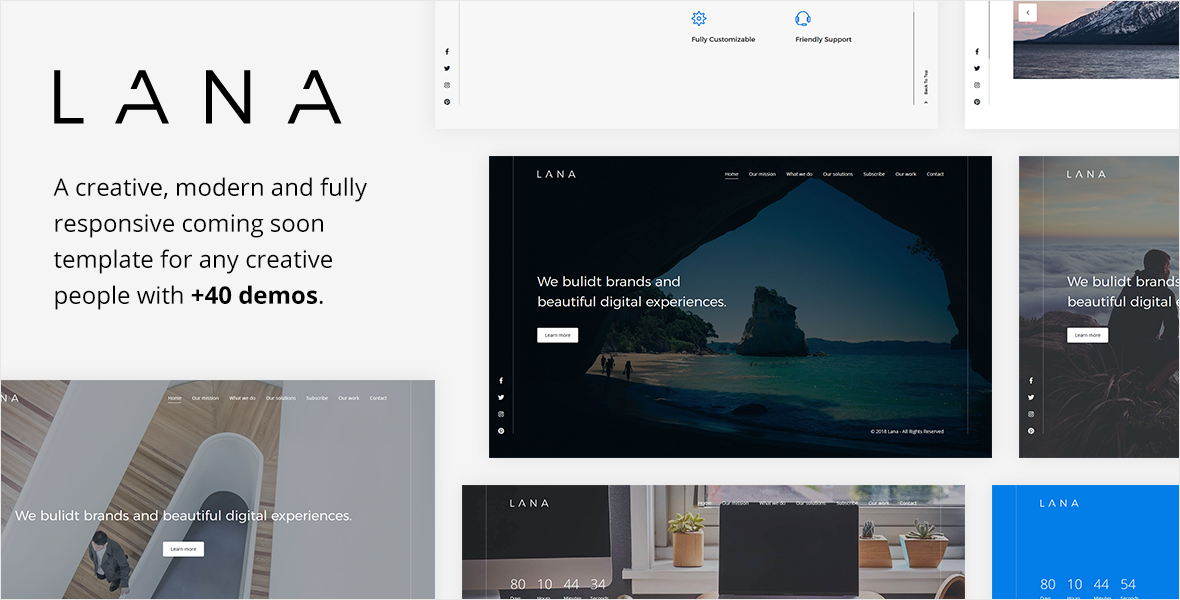
Task: Select the Friendly Support headset icon
Action: point(803,18)
